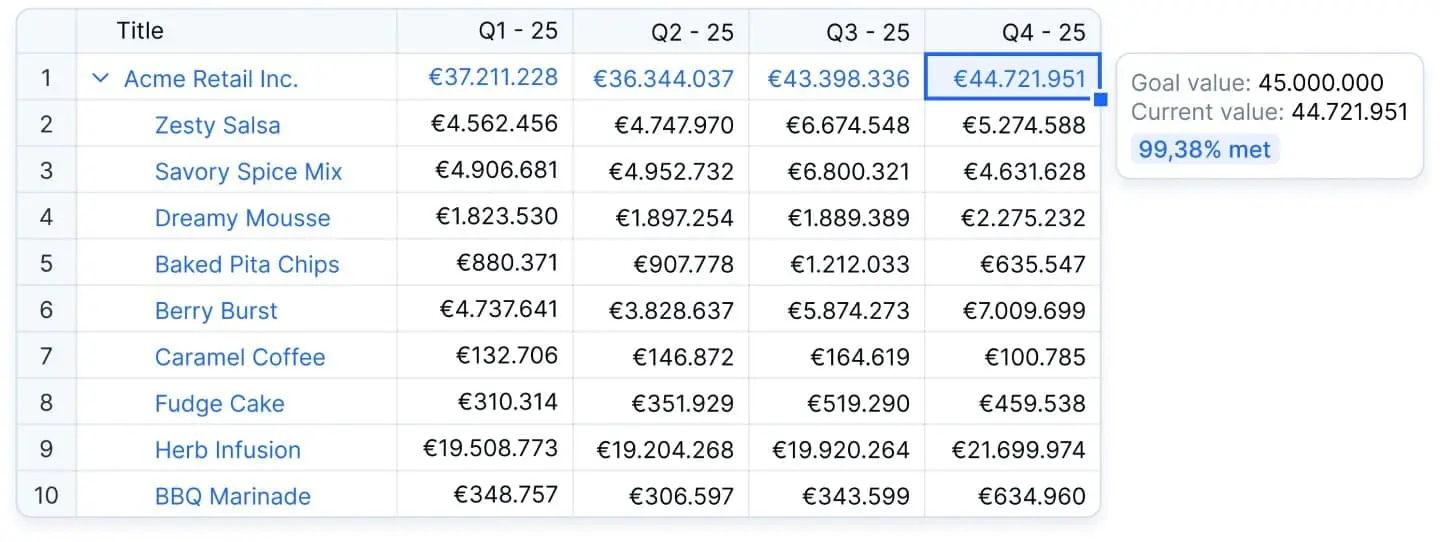
Task: Collapse the Acme Retail Inc. row
Action: (100, 79)
